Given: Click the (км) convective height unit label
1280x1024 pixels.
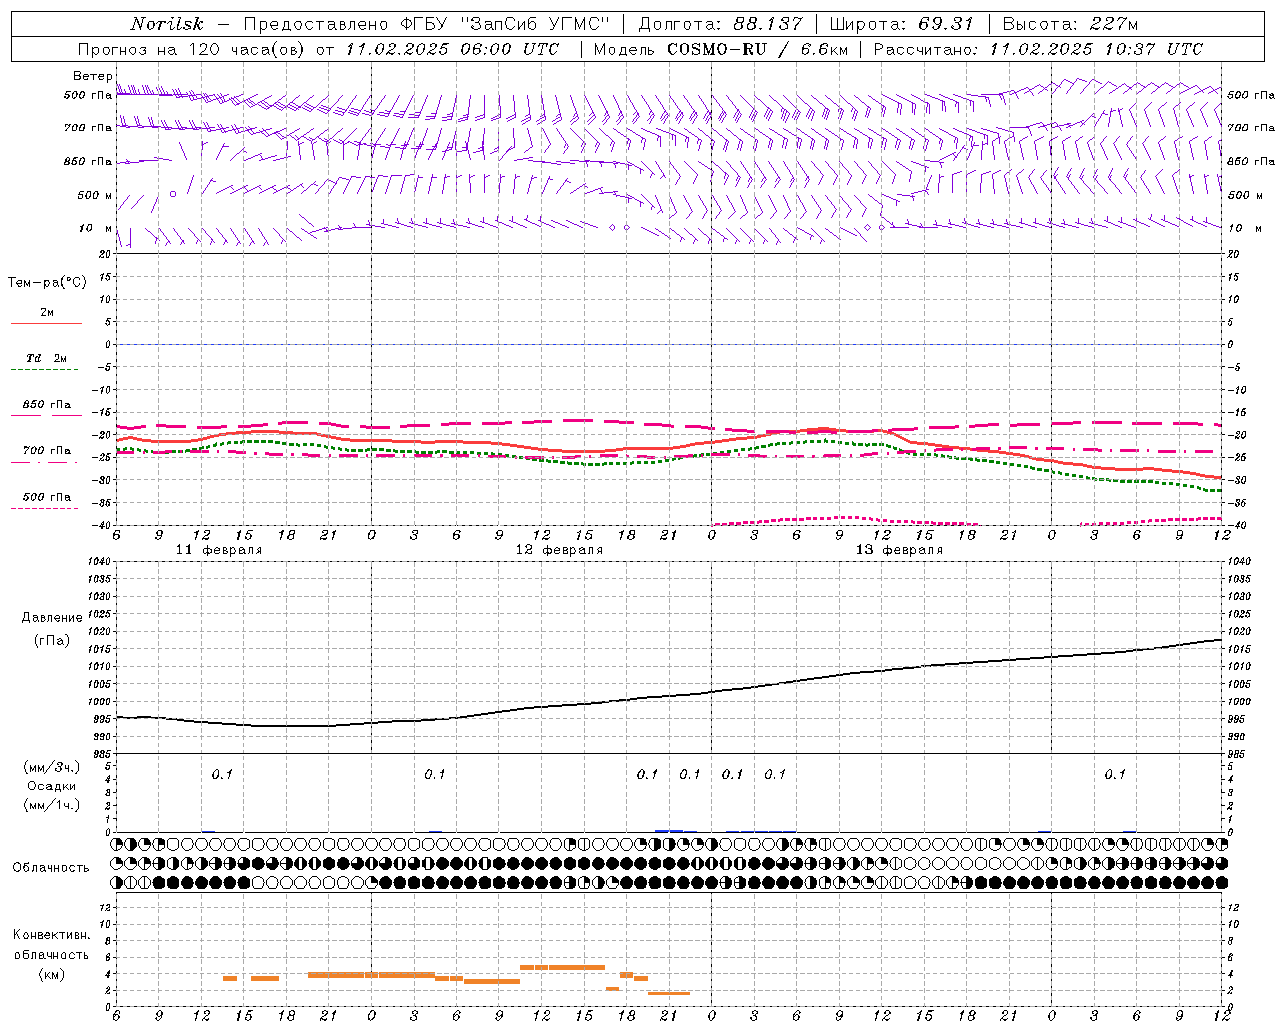Looking at the screenshot, I should coord(52,974).
